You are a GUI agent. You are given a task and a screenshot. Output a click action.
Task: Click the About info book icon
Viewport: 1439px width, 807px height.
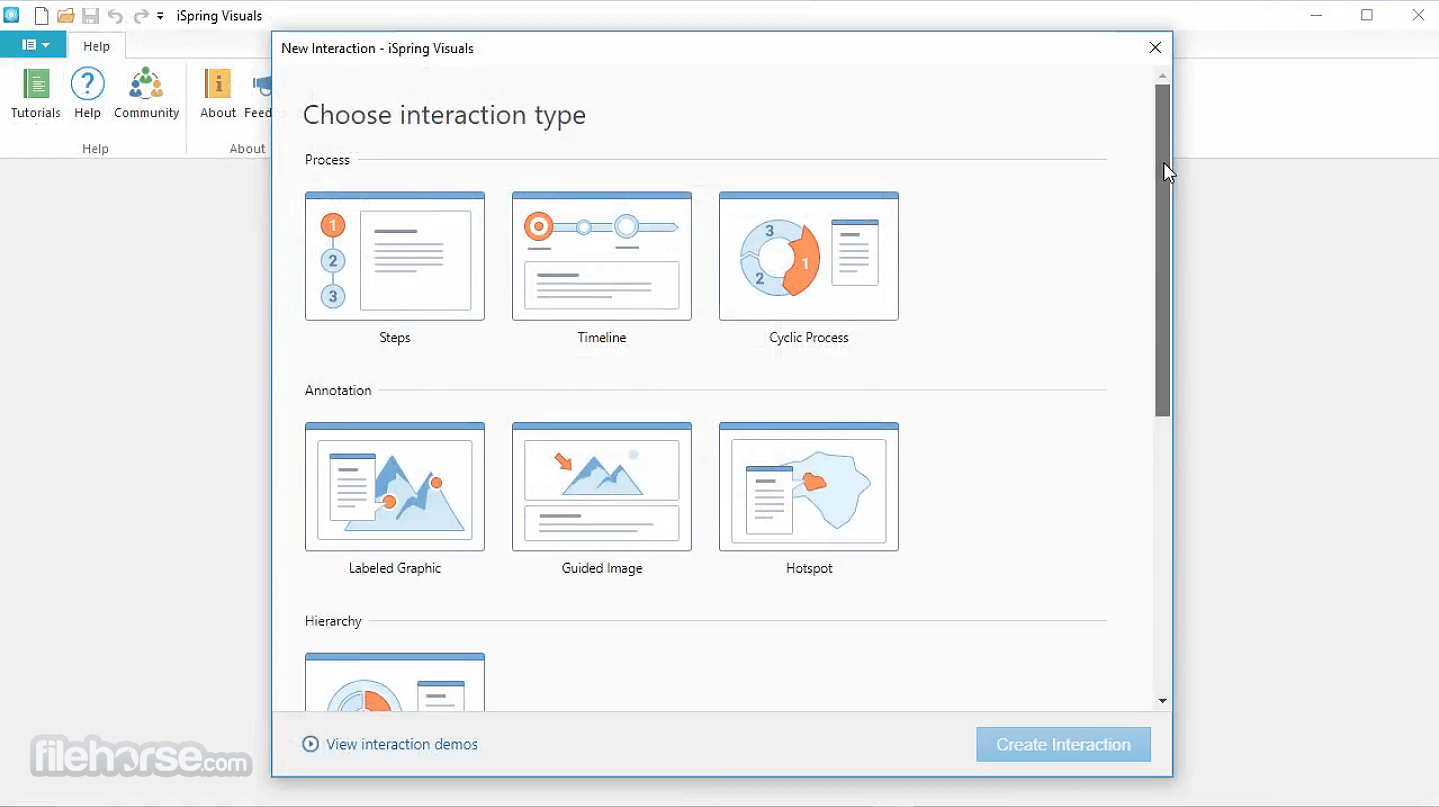click(217, 84)
